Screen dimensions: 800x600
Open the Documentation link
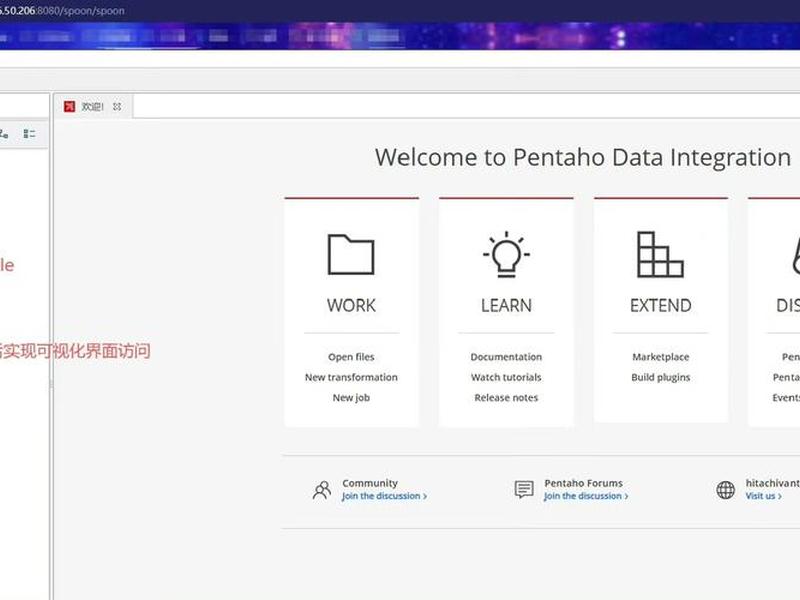coord(506,357)
